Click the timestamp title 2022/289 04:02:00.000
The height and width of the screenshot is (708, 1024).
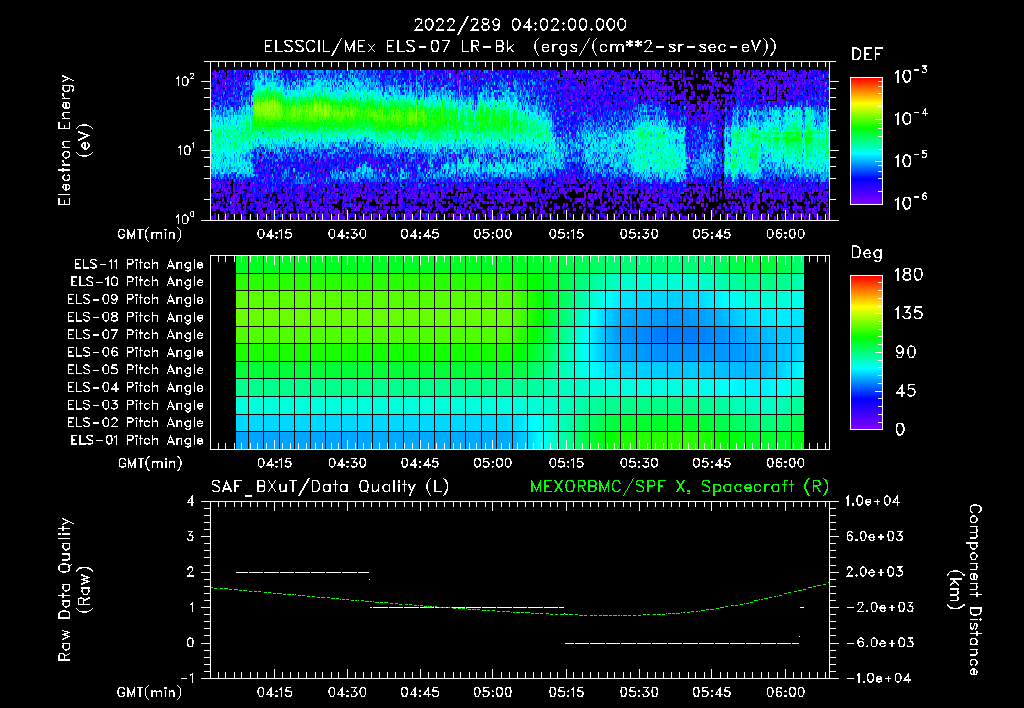520,25
